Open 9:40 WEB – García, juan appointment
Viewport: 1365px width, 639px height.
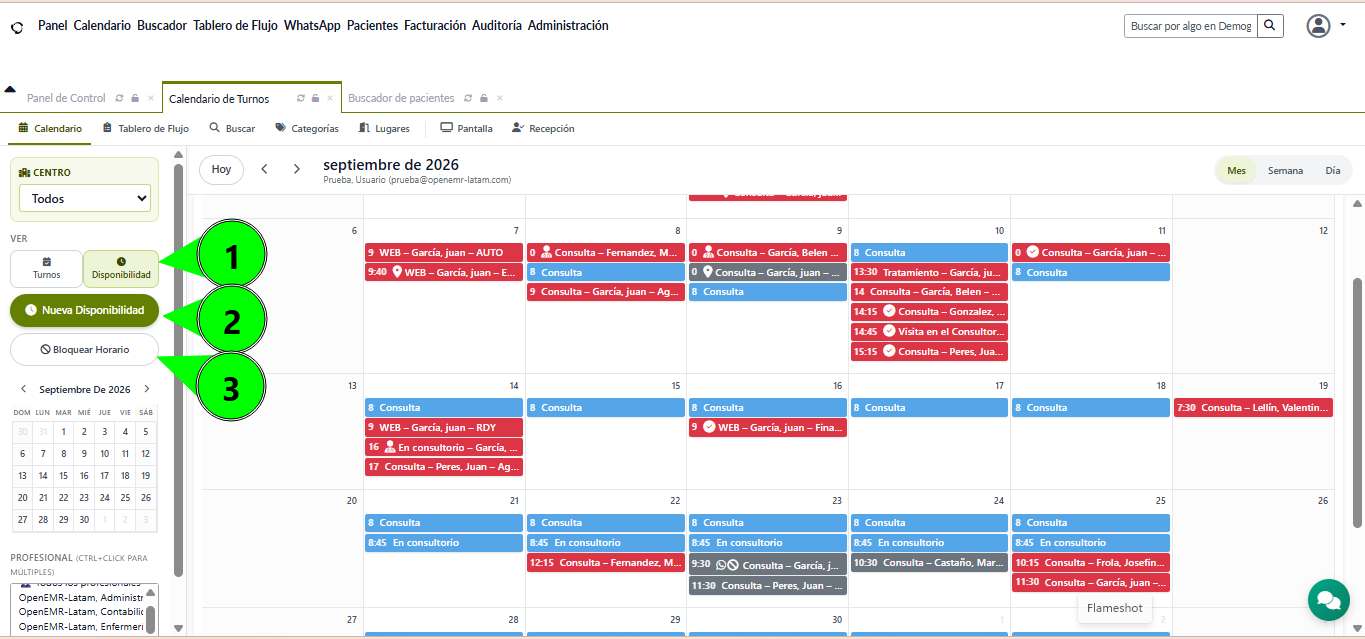point(444,272)
